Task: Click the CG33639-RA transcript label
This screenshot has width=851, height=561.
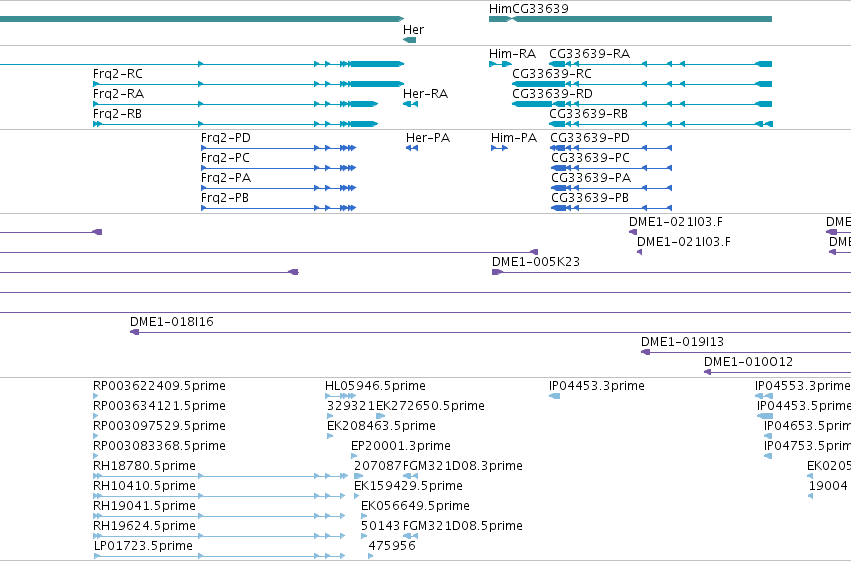Action: [x=589, y=54]
